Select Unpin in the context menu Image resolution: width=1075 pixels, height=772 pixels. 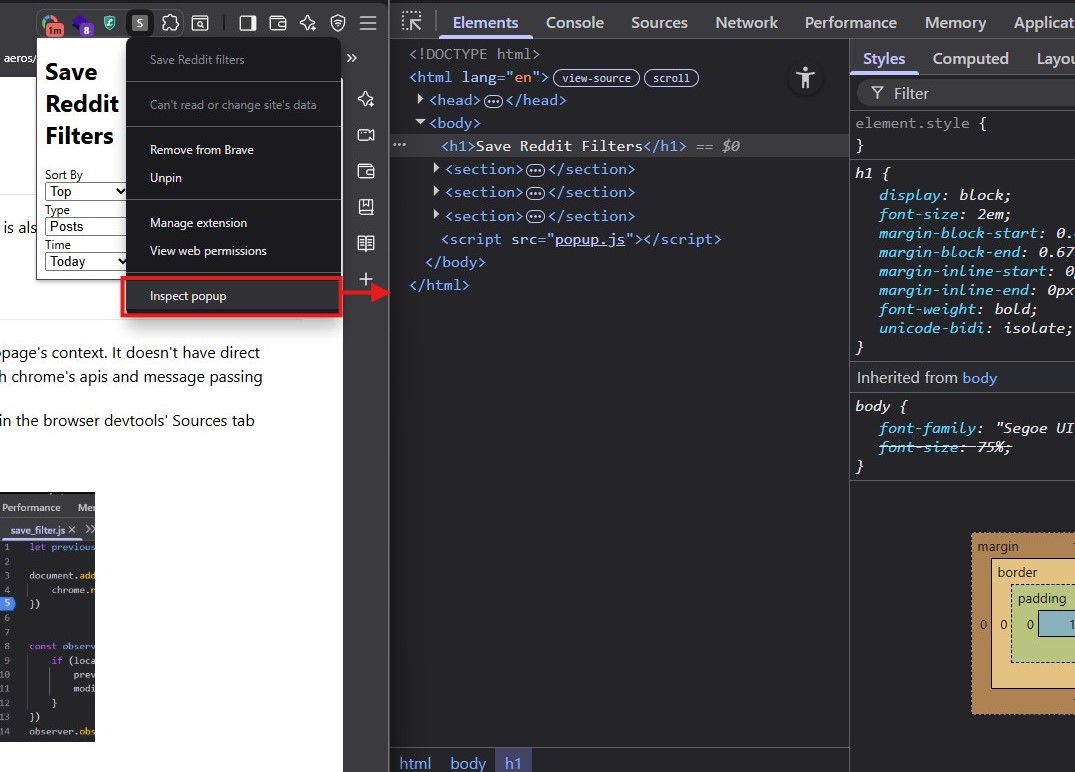pyautogui.click(x=233, y=178)
